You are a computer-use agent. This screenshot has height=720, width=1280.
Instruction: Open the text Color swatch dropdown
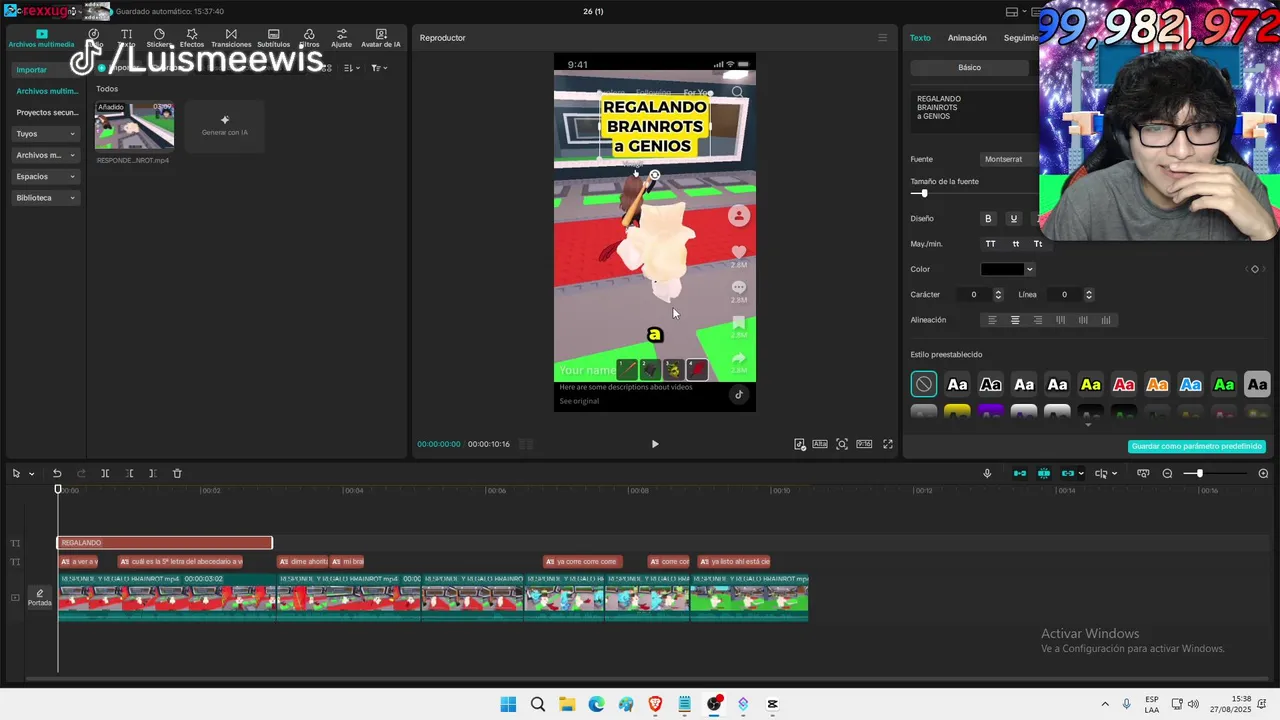pos(1007,269)
